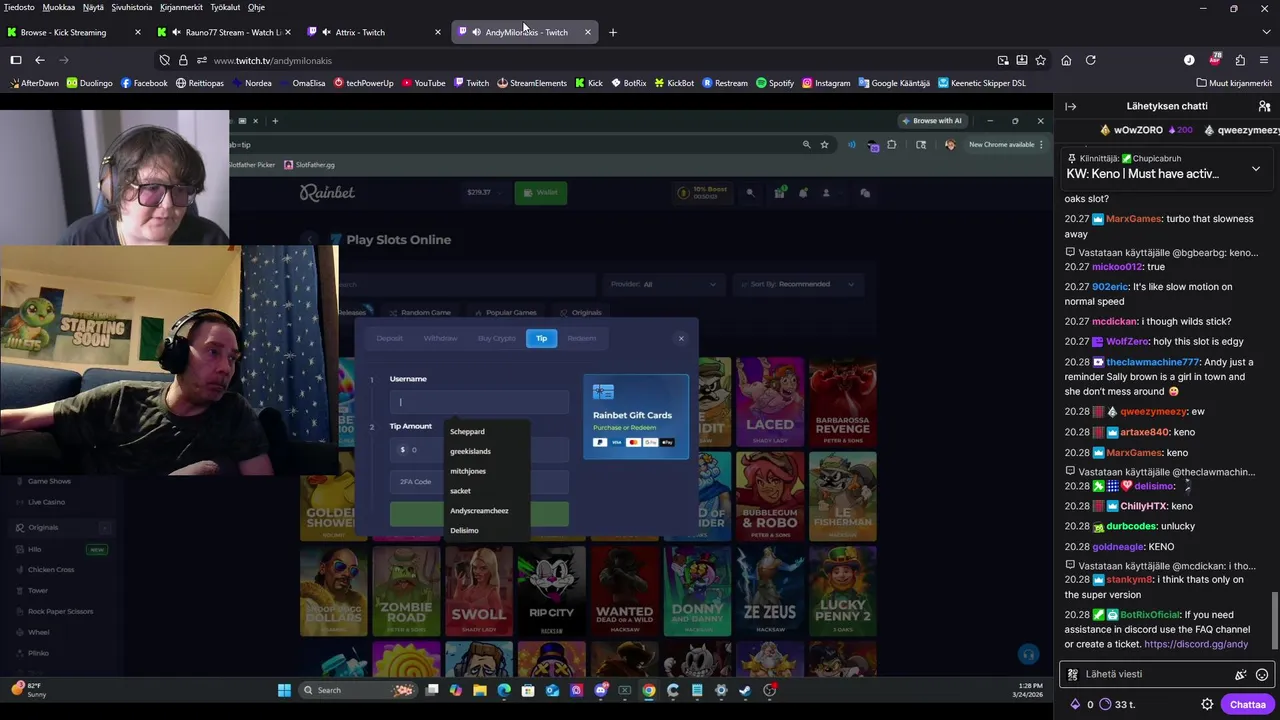
Task: Toggle the browser sidebar icon
Action: coord(15,60)
